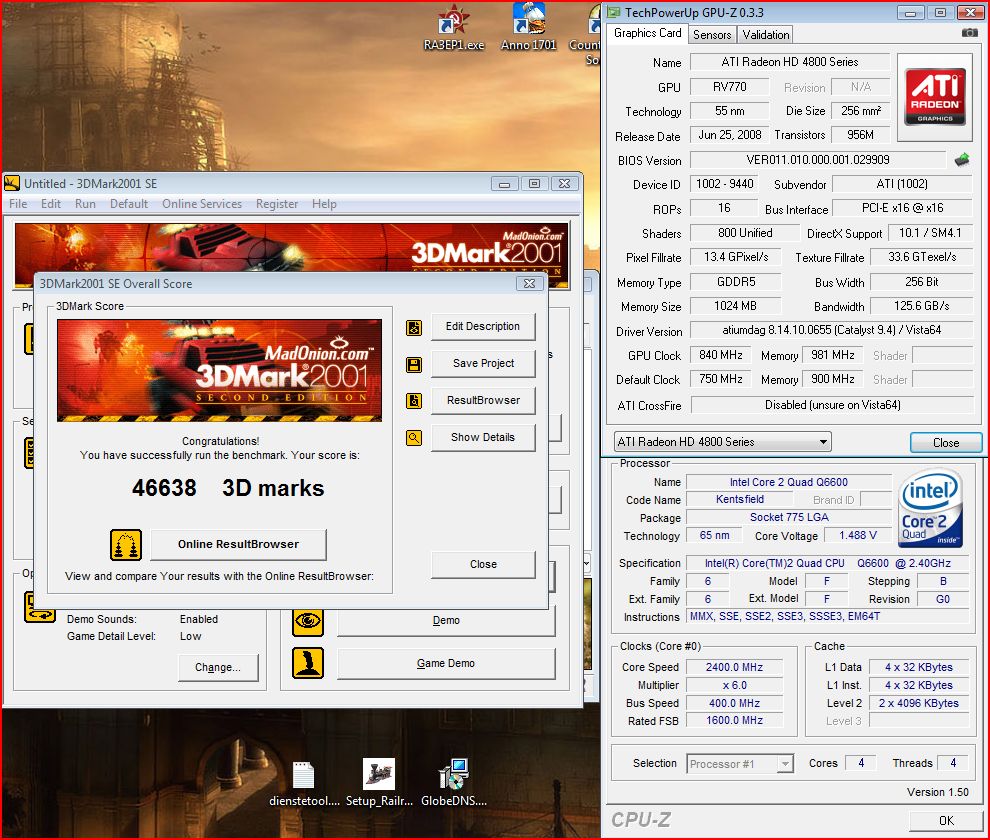Screen dimensions: 990x840
Task: Click the eye icon beside Demo
Action: pos(308,620)
